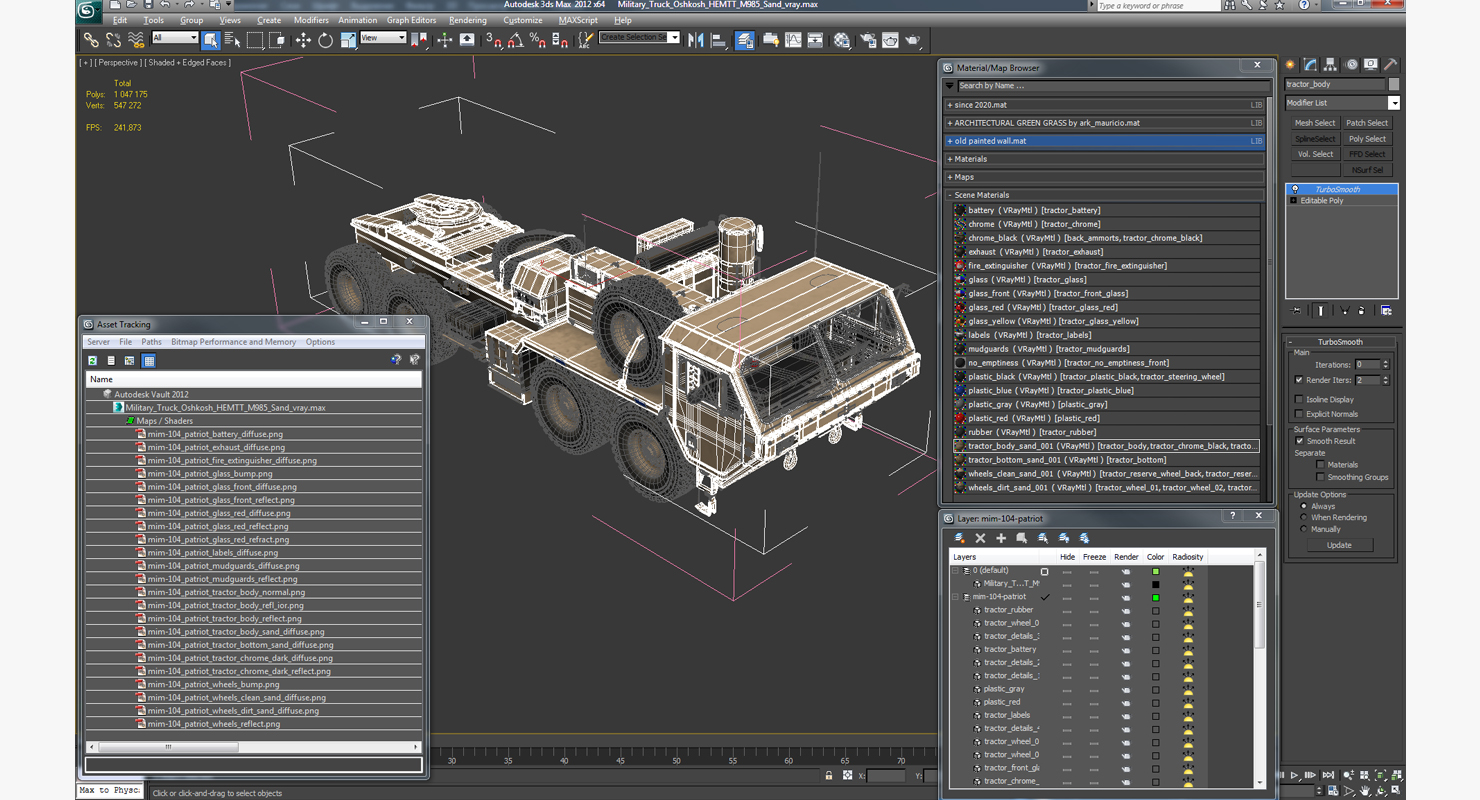This screenshot has width=1480, height=800.
Task: Check Separate by Smoothing Groups
Action: click(x=1320, y=477)
